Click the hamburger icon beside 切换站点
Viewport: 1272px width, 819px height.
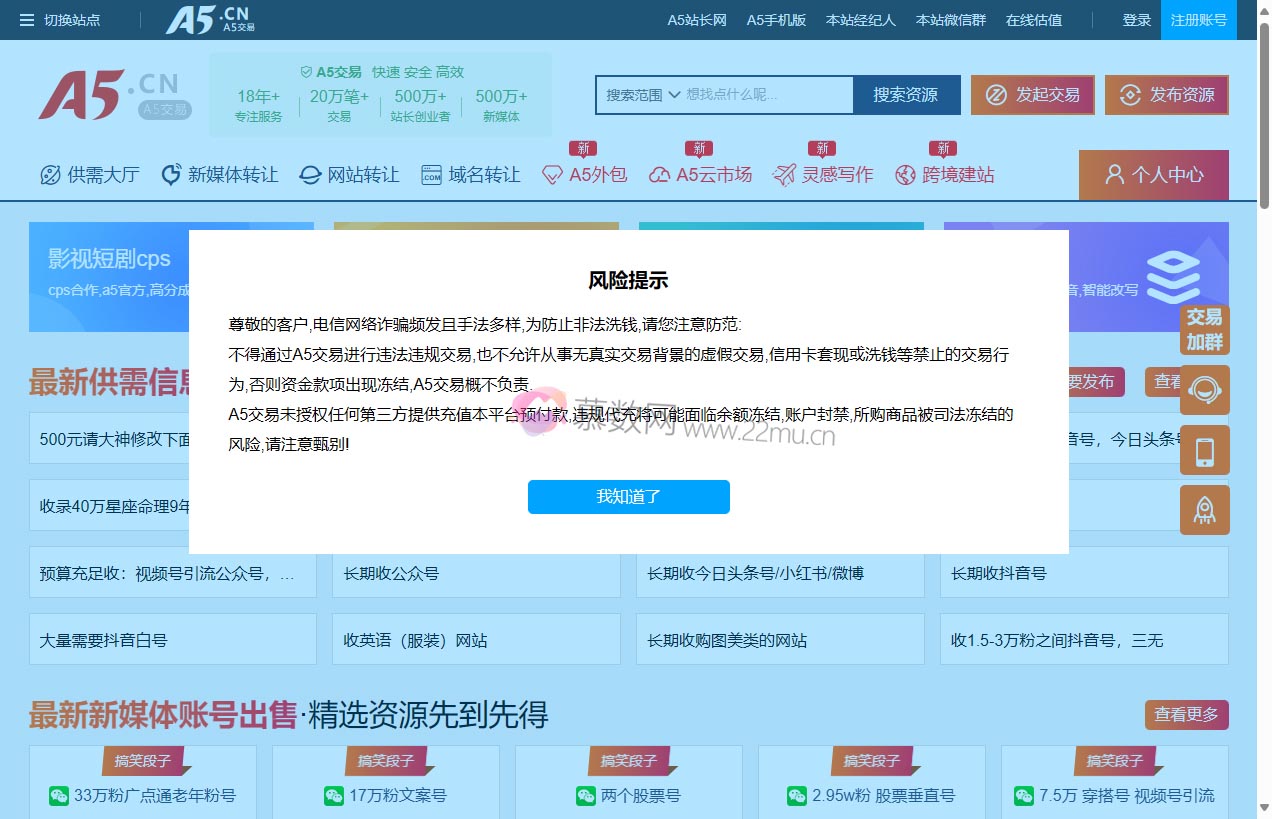(27, 20)
